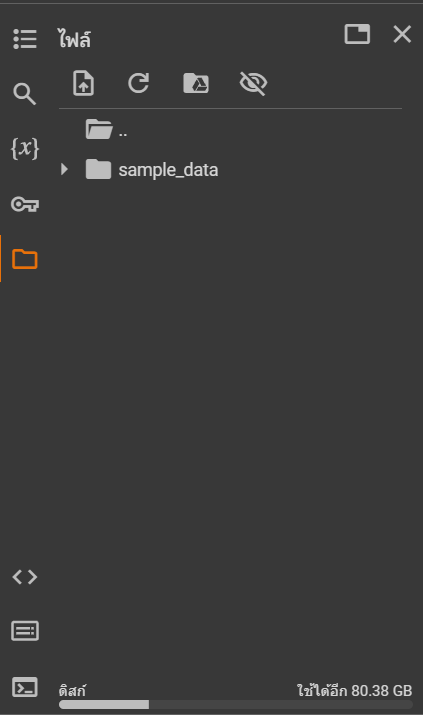Viewport: 423px width, 715px height.
Task: Open the secrets key panel
Action: tap(25, 204)
